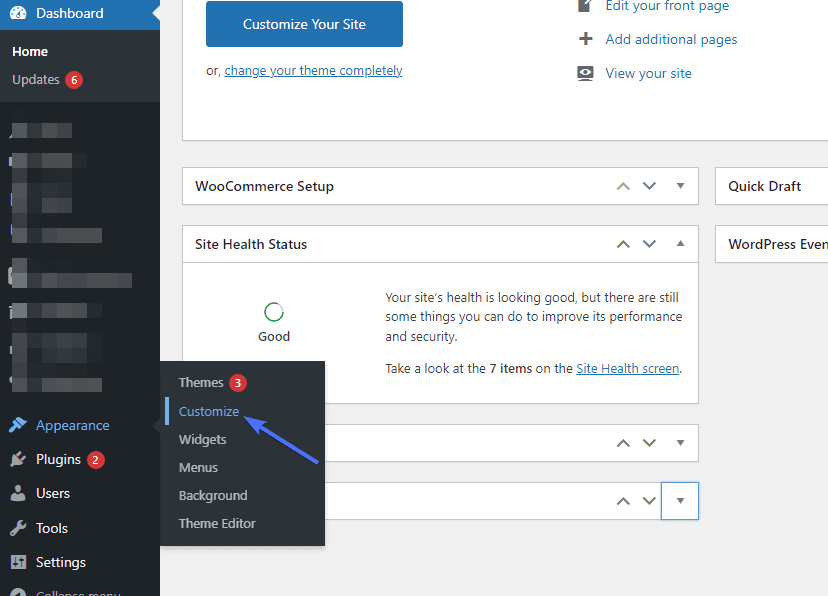Open the Site Health screen link
This screenshot has width=828, height=596.
627,368
